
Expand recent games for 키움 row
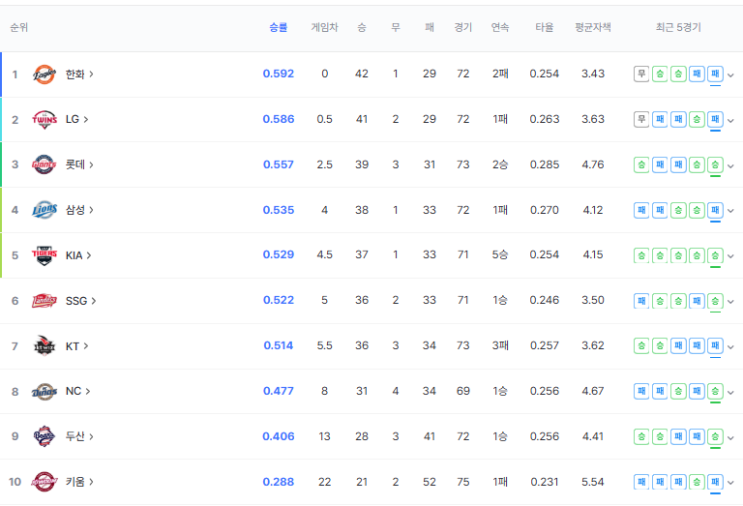tap(731, 483)
